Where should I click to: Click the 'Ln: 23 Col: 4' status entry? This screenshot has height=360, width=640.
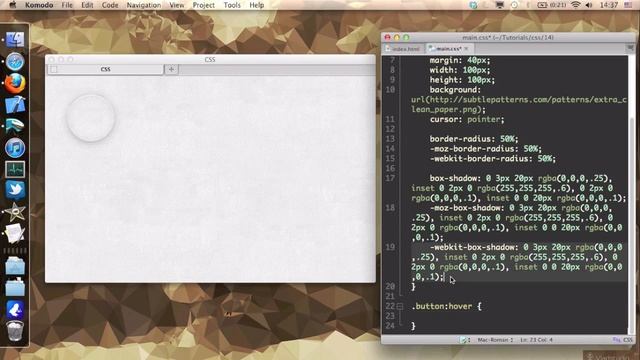click(x=536, y=340)
